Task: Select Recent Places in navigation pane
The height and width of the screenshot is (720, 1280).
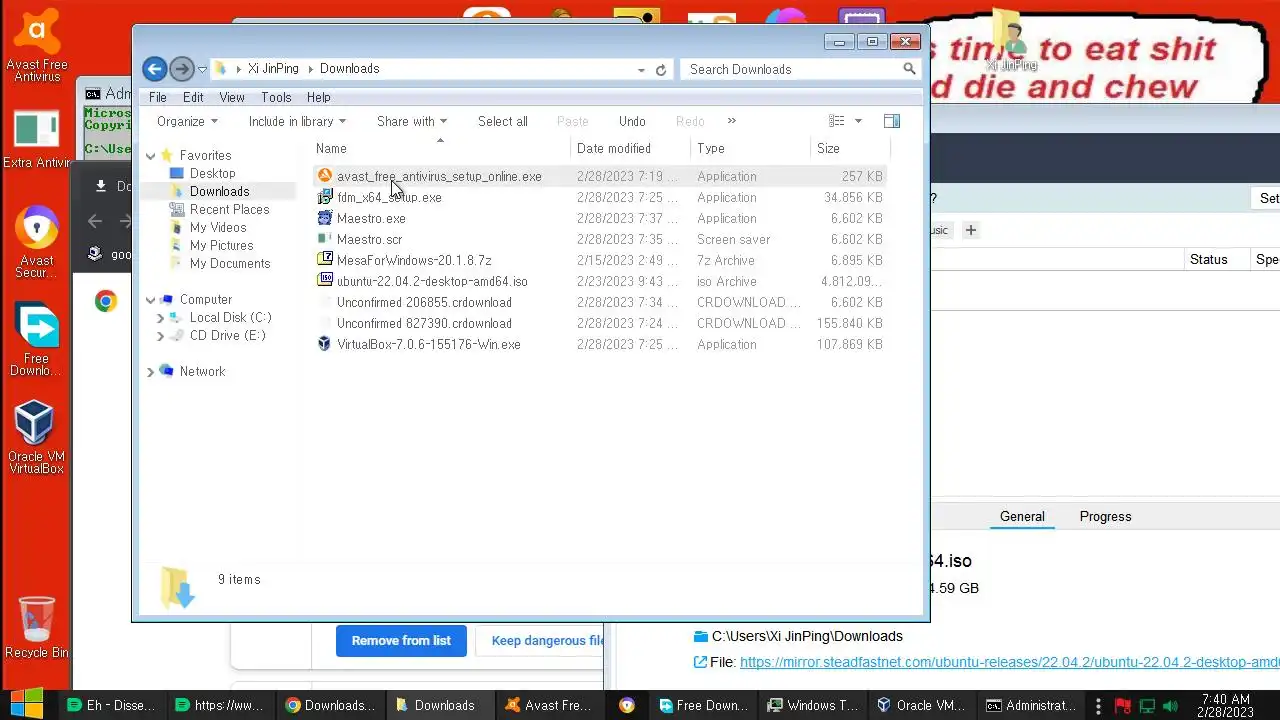Action: click(x=229, y=209)
